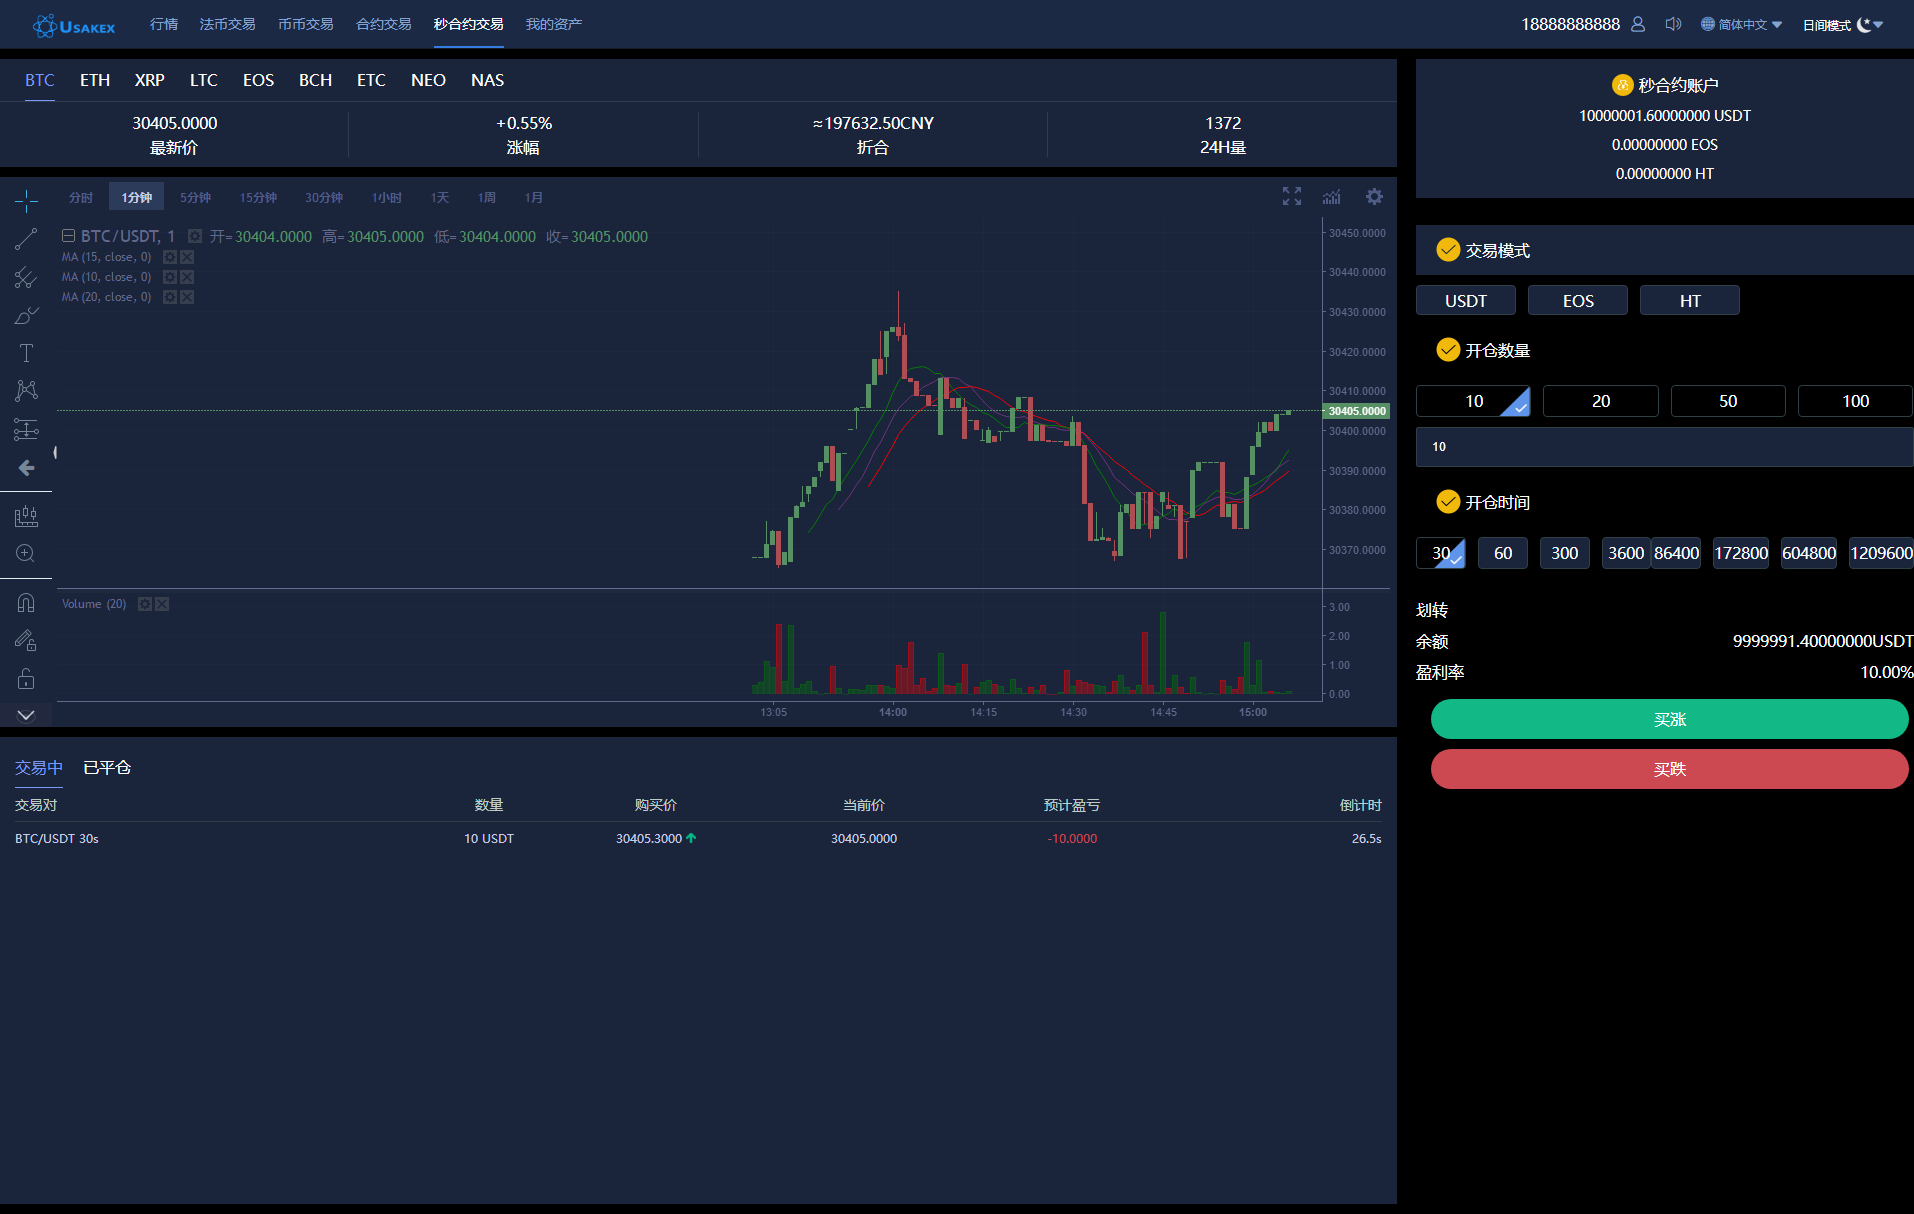Open the user account icon

coord(1638,24)
